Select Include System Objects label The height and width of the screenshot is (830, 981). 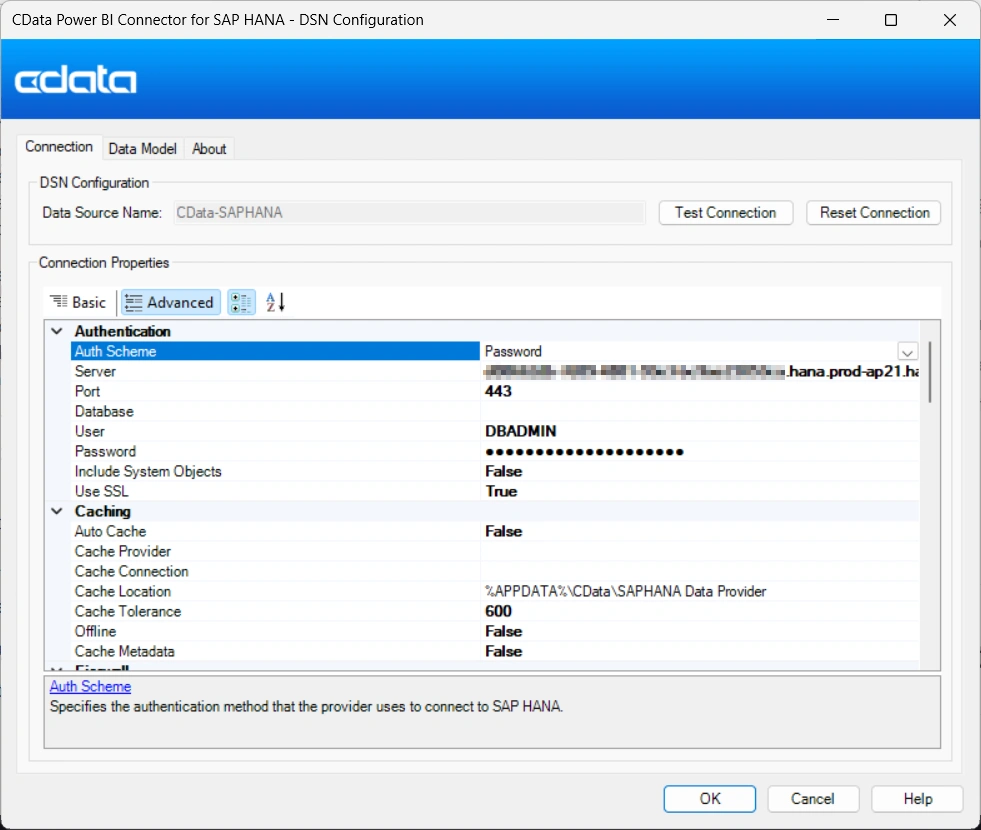(x=148, y=472)
